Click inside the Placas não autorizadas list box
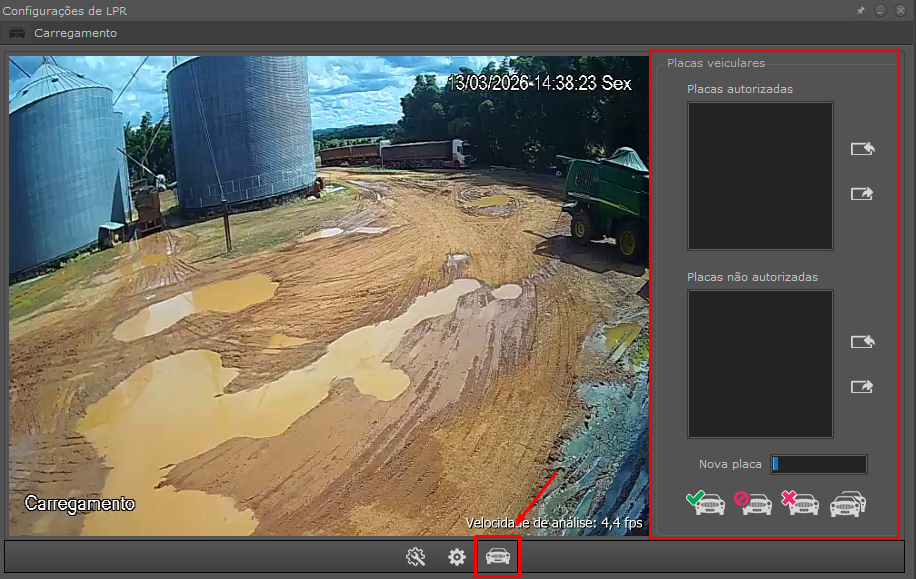916x579 pixels. 760,364
